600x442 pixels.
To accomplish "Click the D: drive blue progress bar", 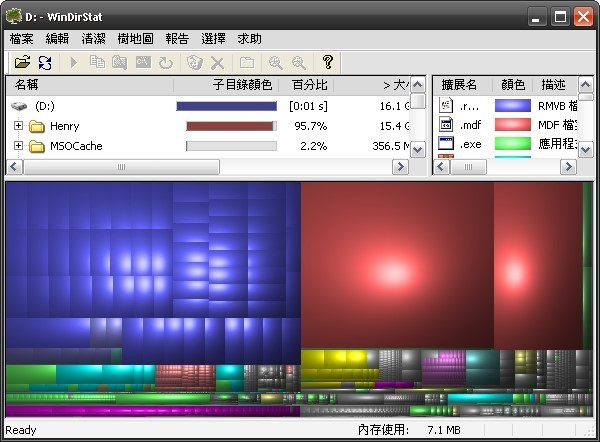I will [x=227, y=106].
